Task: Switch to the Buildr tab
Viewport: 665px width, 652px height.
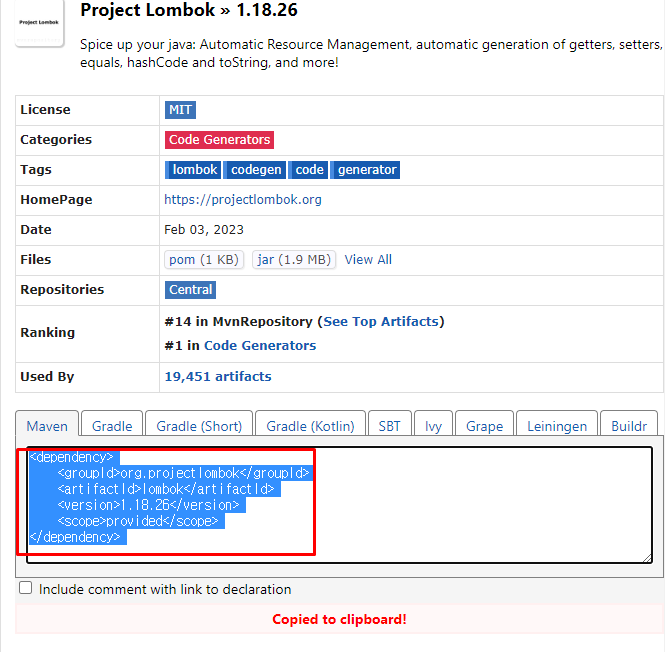Action: click(629, 425)
